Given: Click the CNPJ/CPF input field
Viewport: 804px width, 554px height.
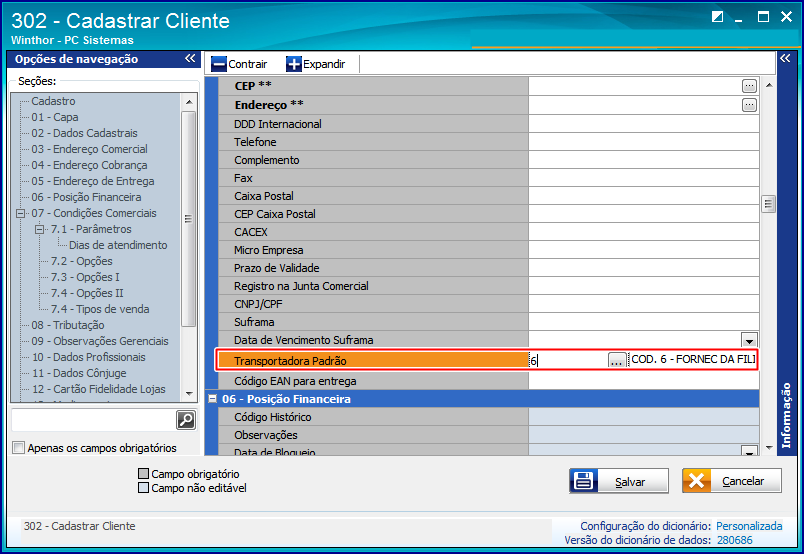Looking at the screenshot, I should point(644,304).
